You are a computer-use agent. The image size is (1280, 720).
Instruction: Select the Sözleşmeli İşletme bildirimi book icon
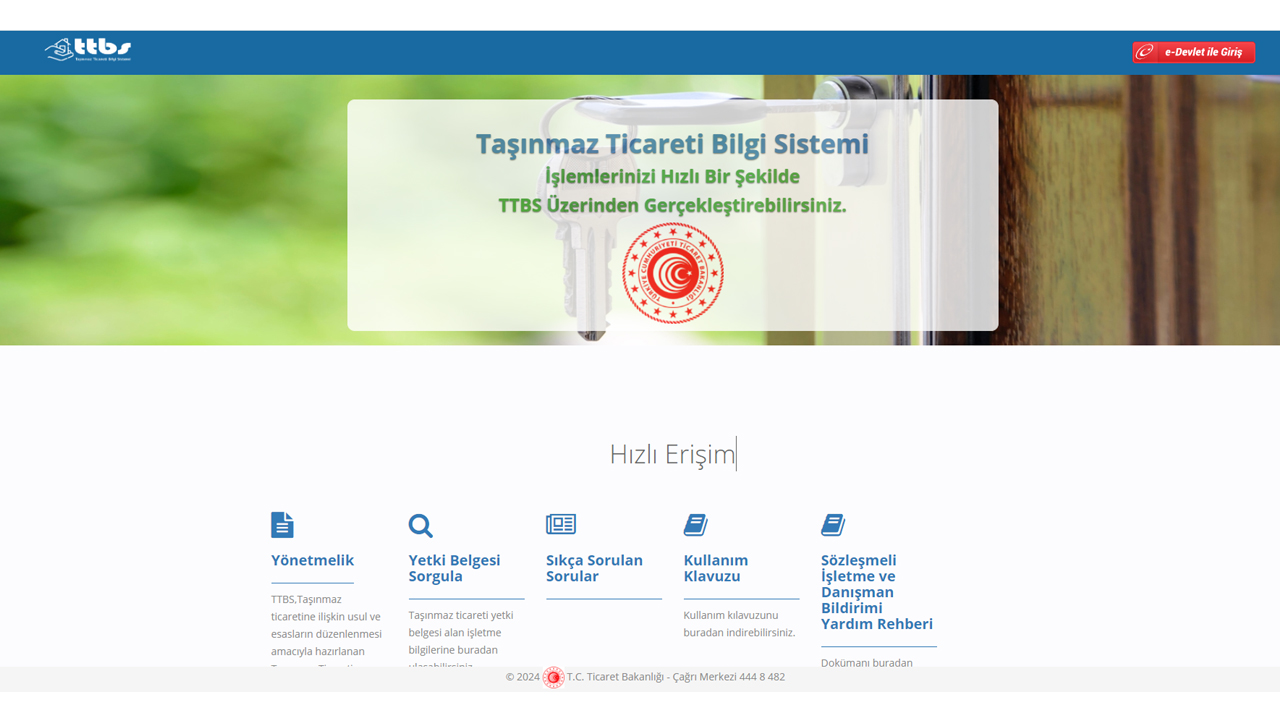(833, 524)
